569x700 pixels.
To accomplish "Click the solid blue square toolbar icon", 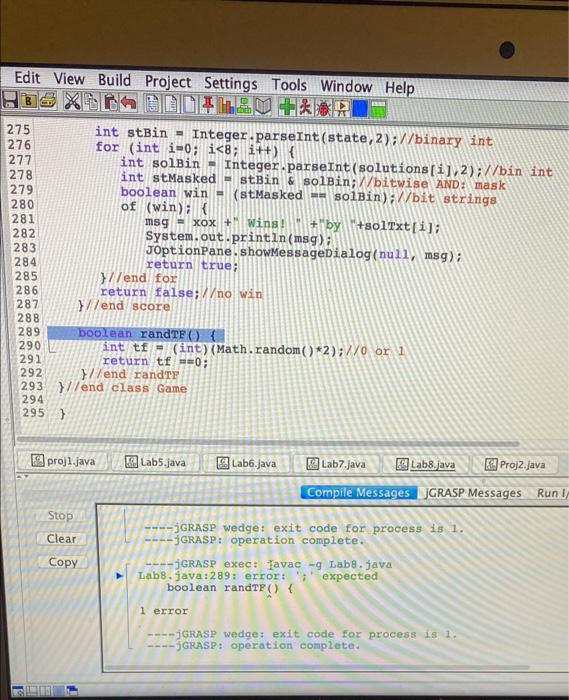I will [360, 109].
